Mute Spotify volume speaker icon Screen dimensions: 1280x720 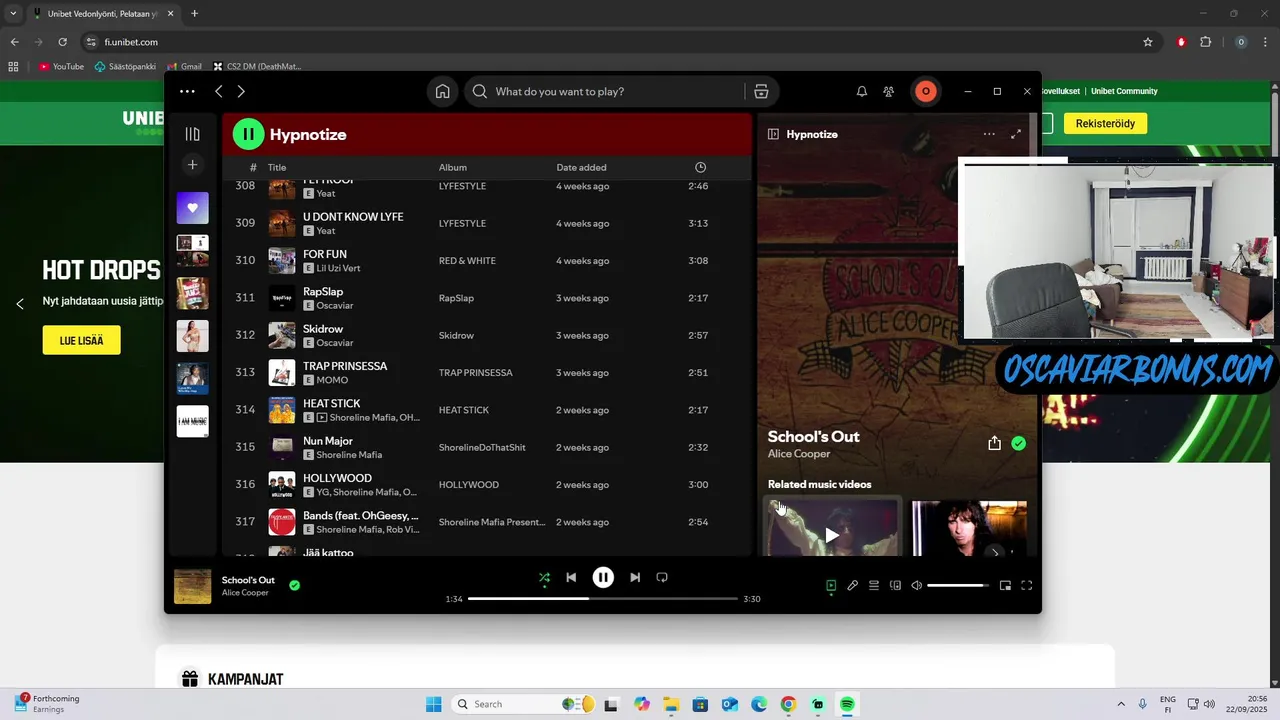click(x=917, y=586)
